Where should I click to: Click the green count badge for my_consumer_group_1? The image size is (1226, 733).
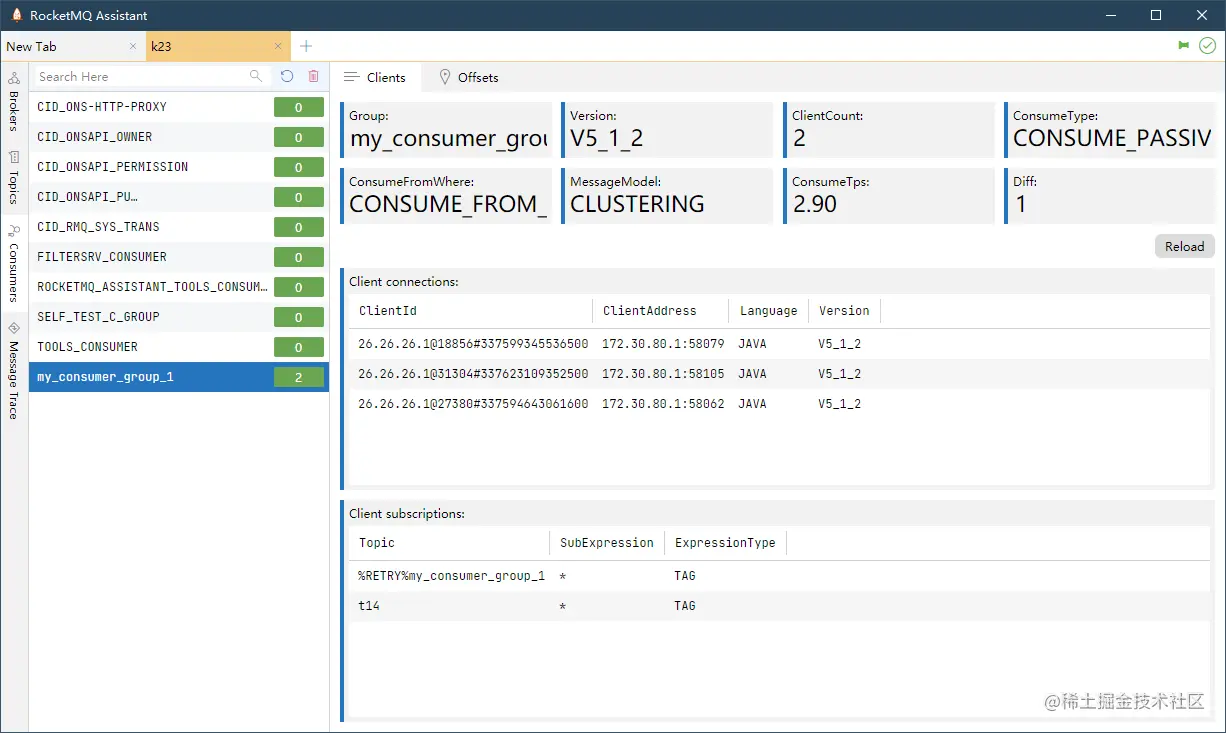coord(299,377)
